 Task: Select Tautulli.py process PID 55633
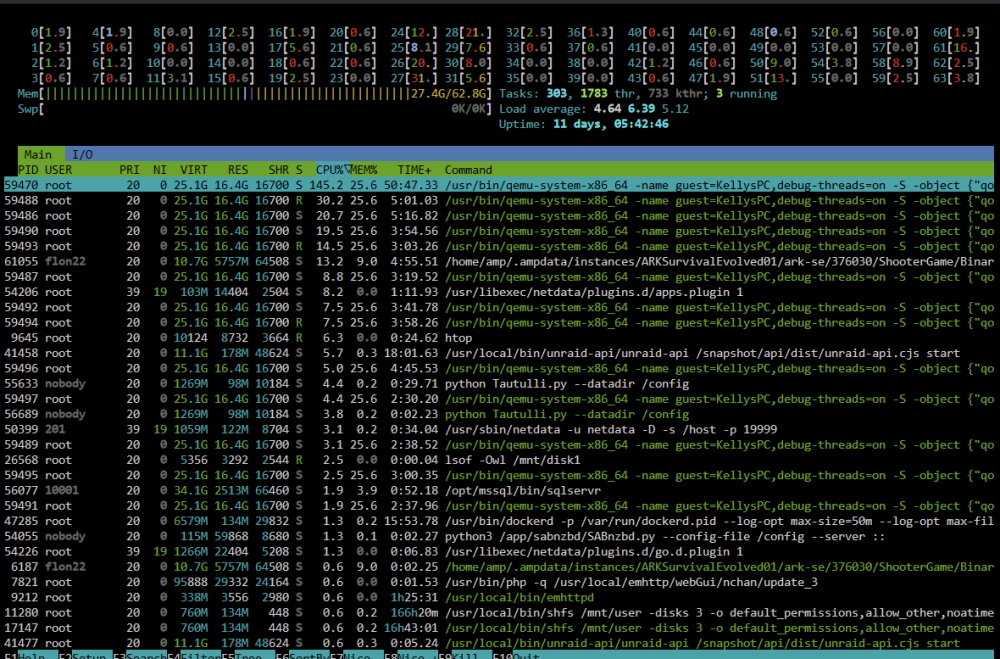tap(499, 383)
